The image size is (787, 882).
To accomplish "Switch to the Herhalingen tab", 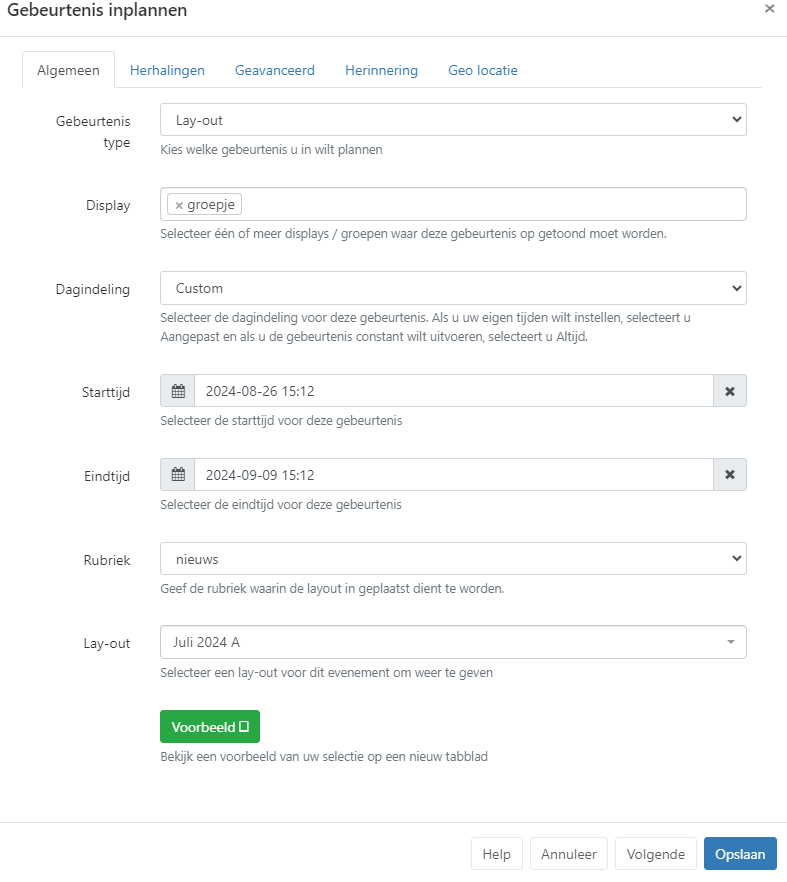I will point(167,70).
